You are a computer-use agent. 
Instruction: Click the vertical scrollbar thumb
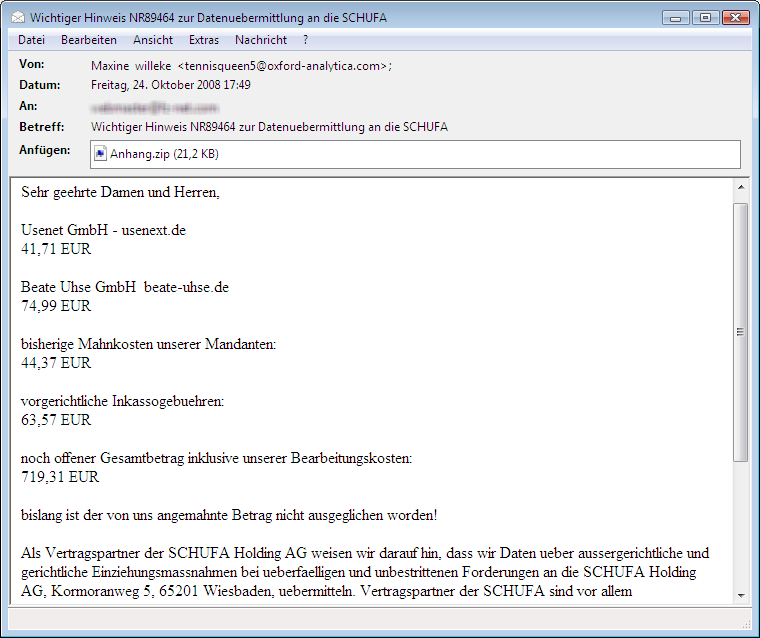[x=741, y=332]
